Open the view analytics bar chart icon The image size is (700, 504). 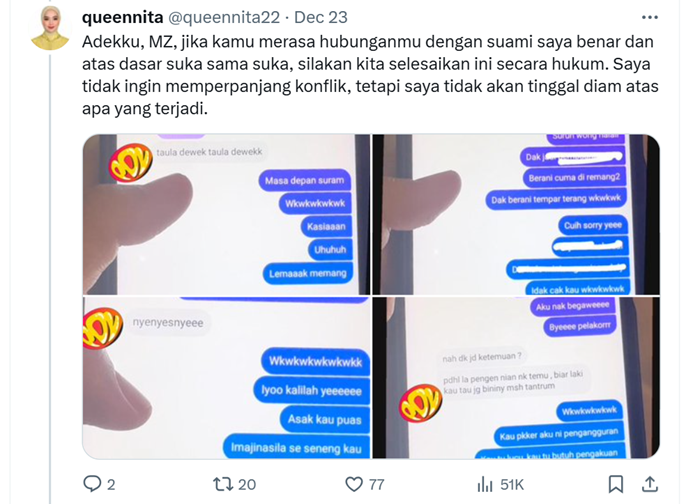coord(485,484)
